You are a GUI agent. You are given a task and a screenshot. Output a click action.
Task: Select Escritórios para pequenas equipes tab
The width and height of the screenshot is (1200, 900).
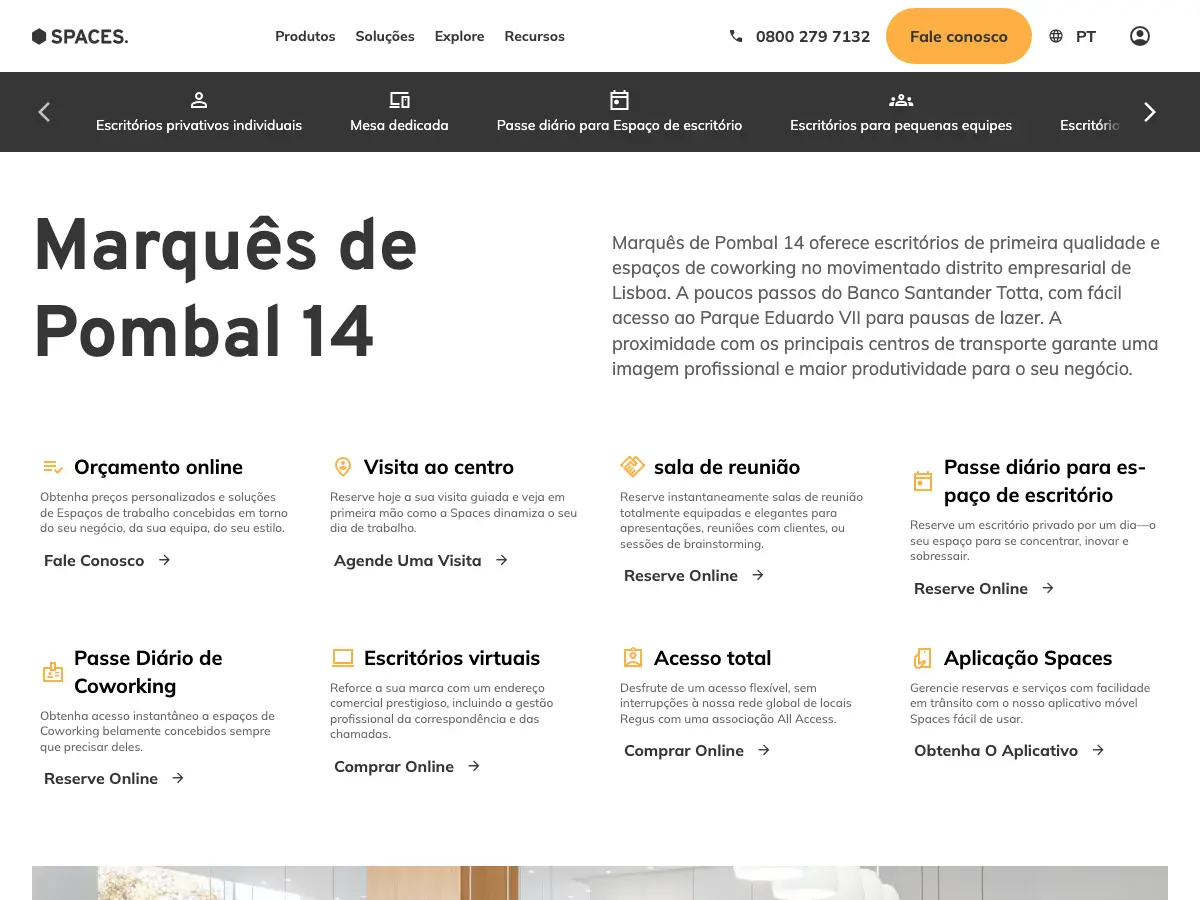tap(901, 125)
